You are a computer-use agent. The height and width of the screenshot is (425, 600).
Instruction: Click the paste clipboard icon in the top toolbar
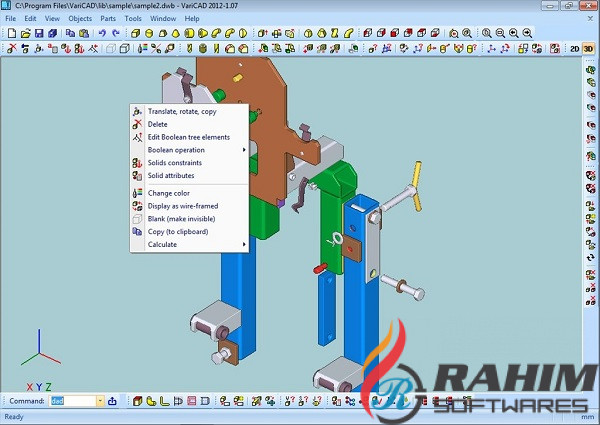pyautogui.click(x=84, y=33)
